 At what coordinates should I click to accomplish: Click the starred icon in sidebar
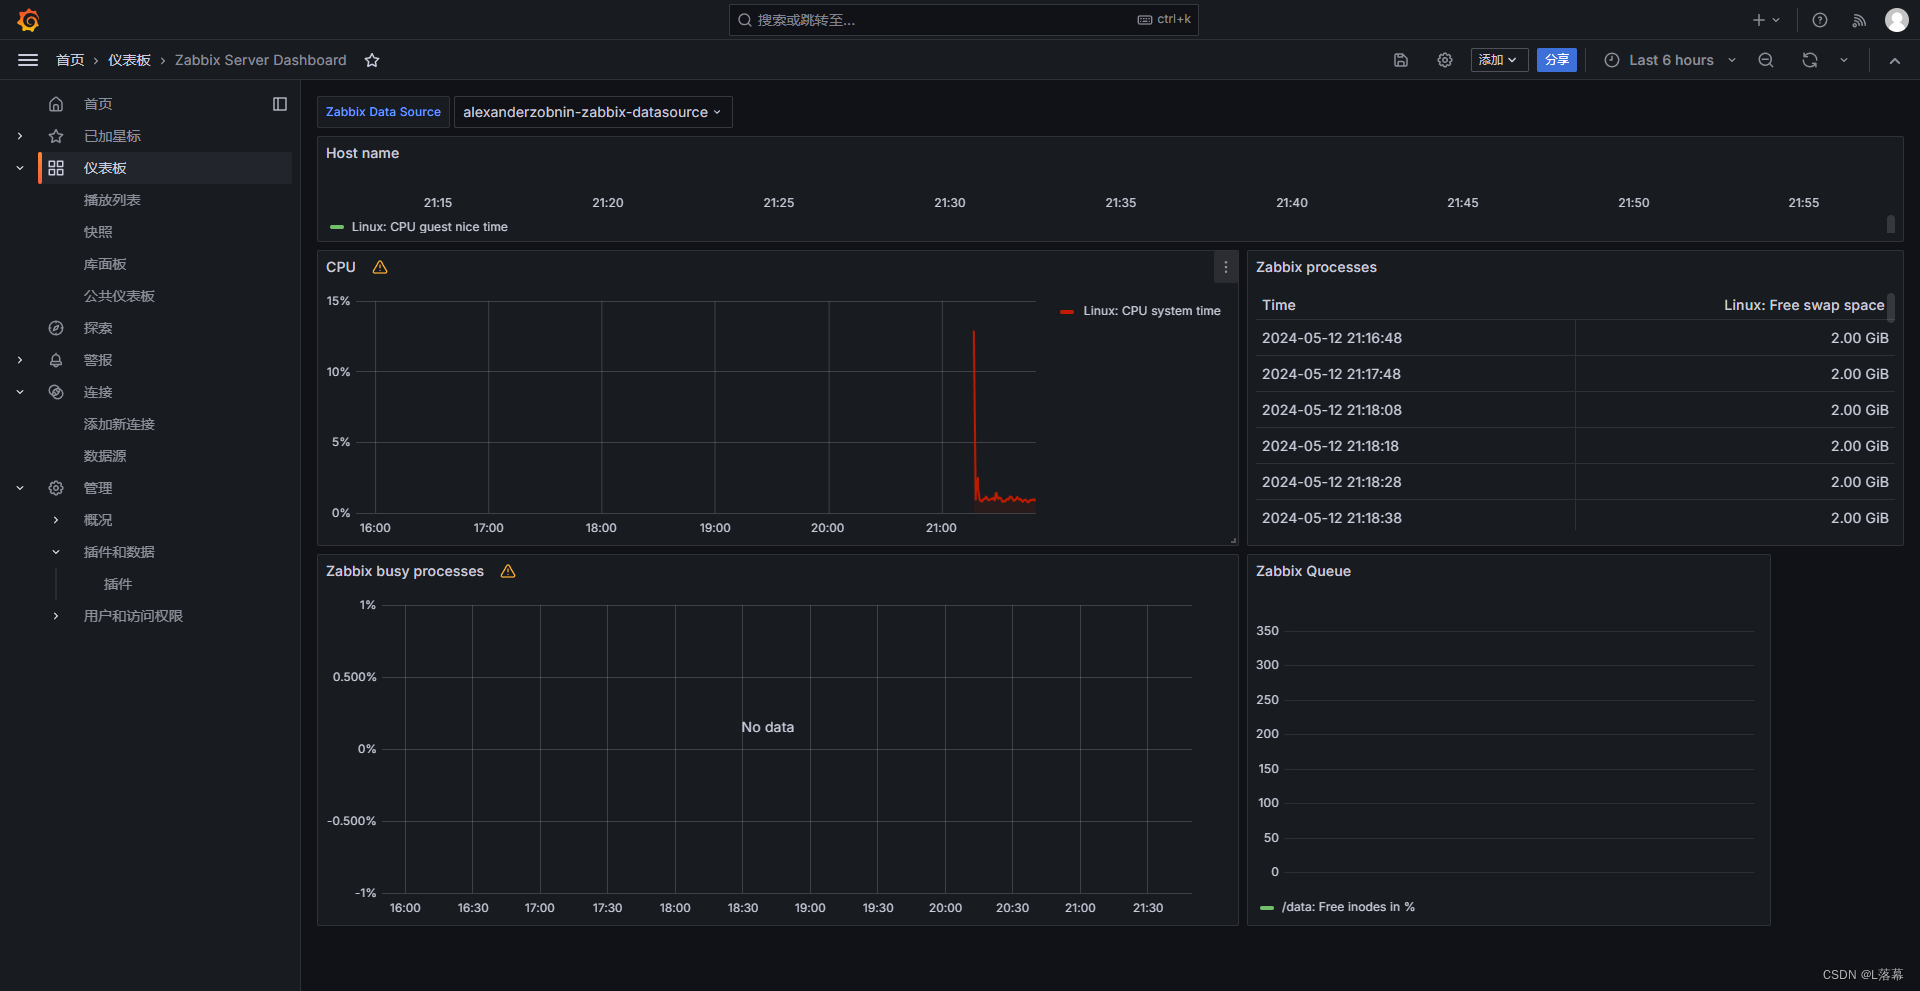pos(56,136)
